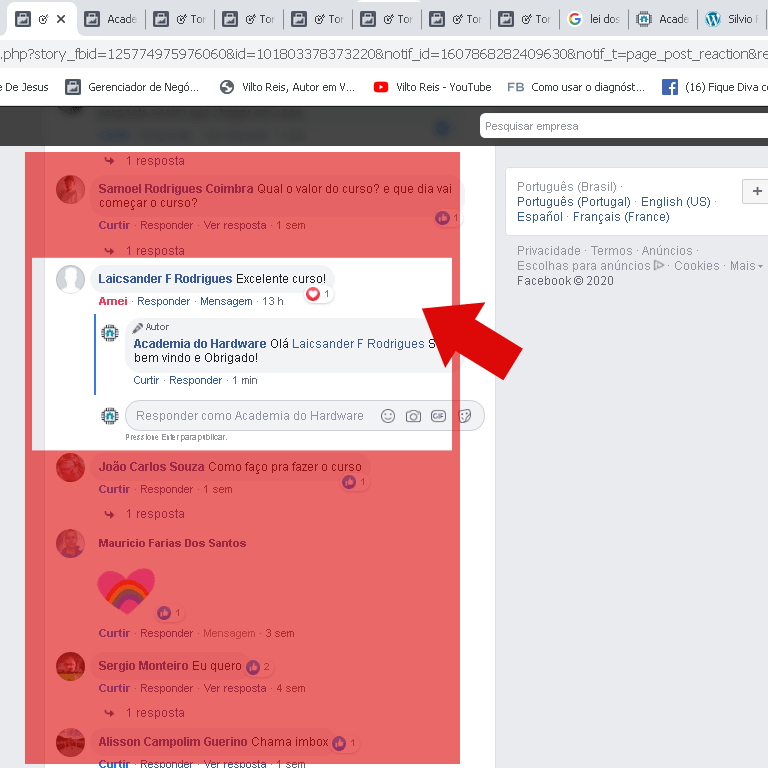This screenshot has height=768, width=768.
Task: Insert a GIF in the reply box
Action: 438,416
